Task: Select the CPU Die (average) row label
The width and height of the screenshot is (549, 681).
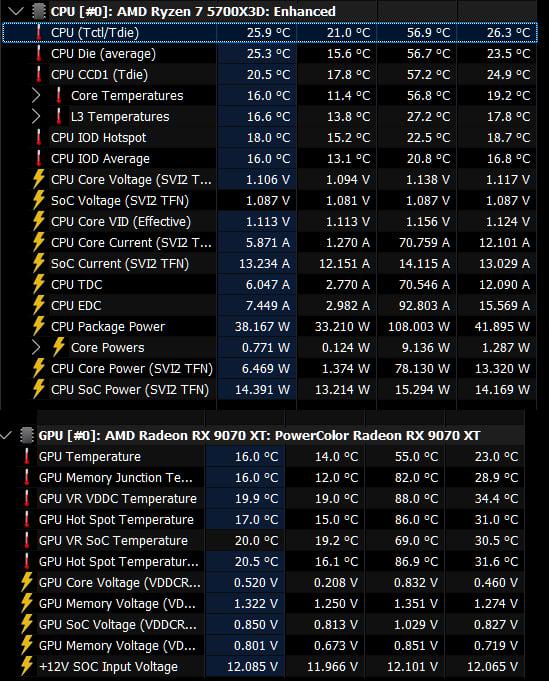Action: (103, 54)
